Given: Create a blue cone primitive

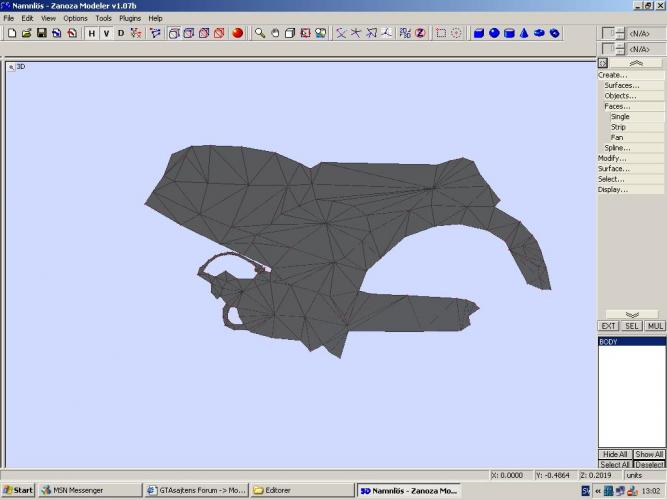Looking at the screenshot, I should coord(524,33).
